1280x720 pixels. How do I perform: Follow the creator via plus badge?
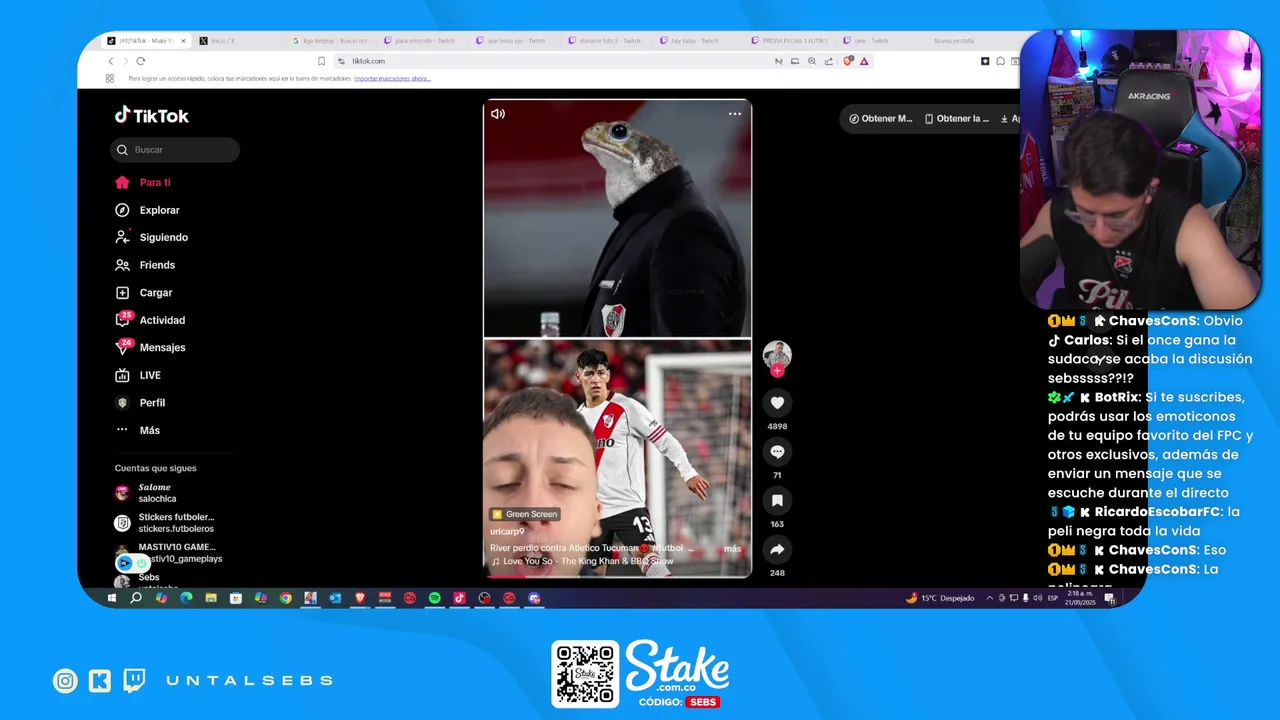(777, 370)
